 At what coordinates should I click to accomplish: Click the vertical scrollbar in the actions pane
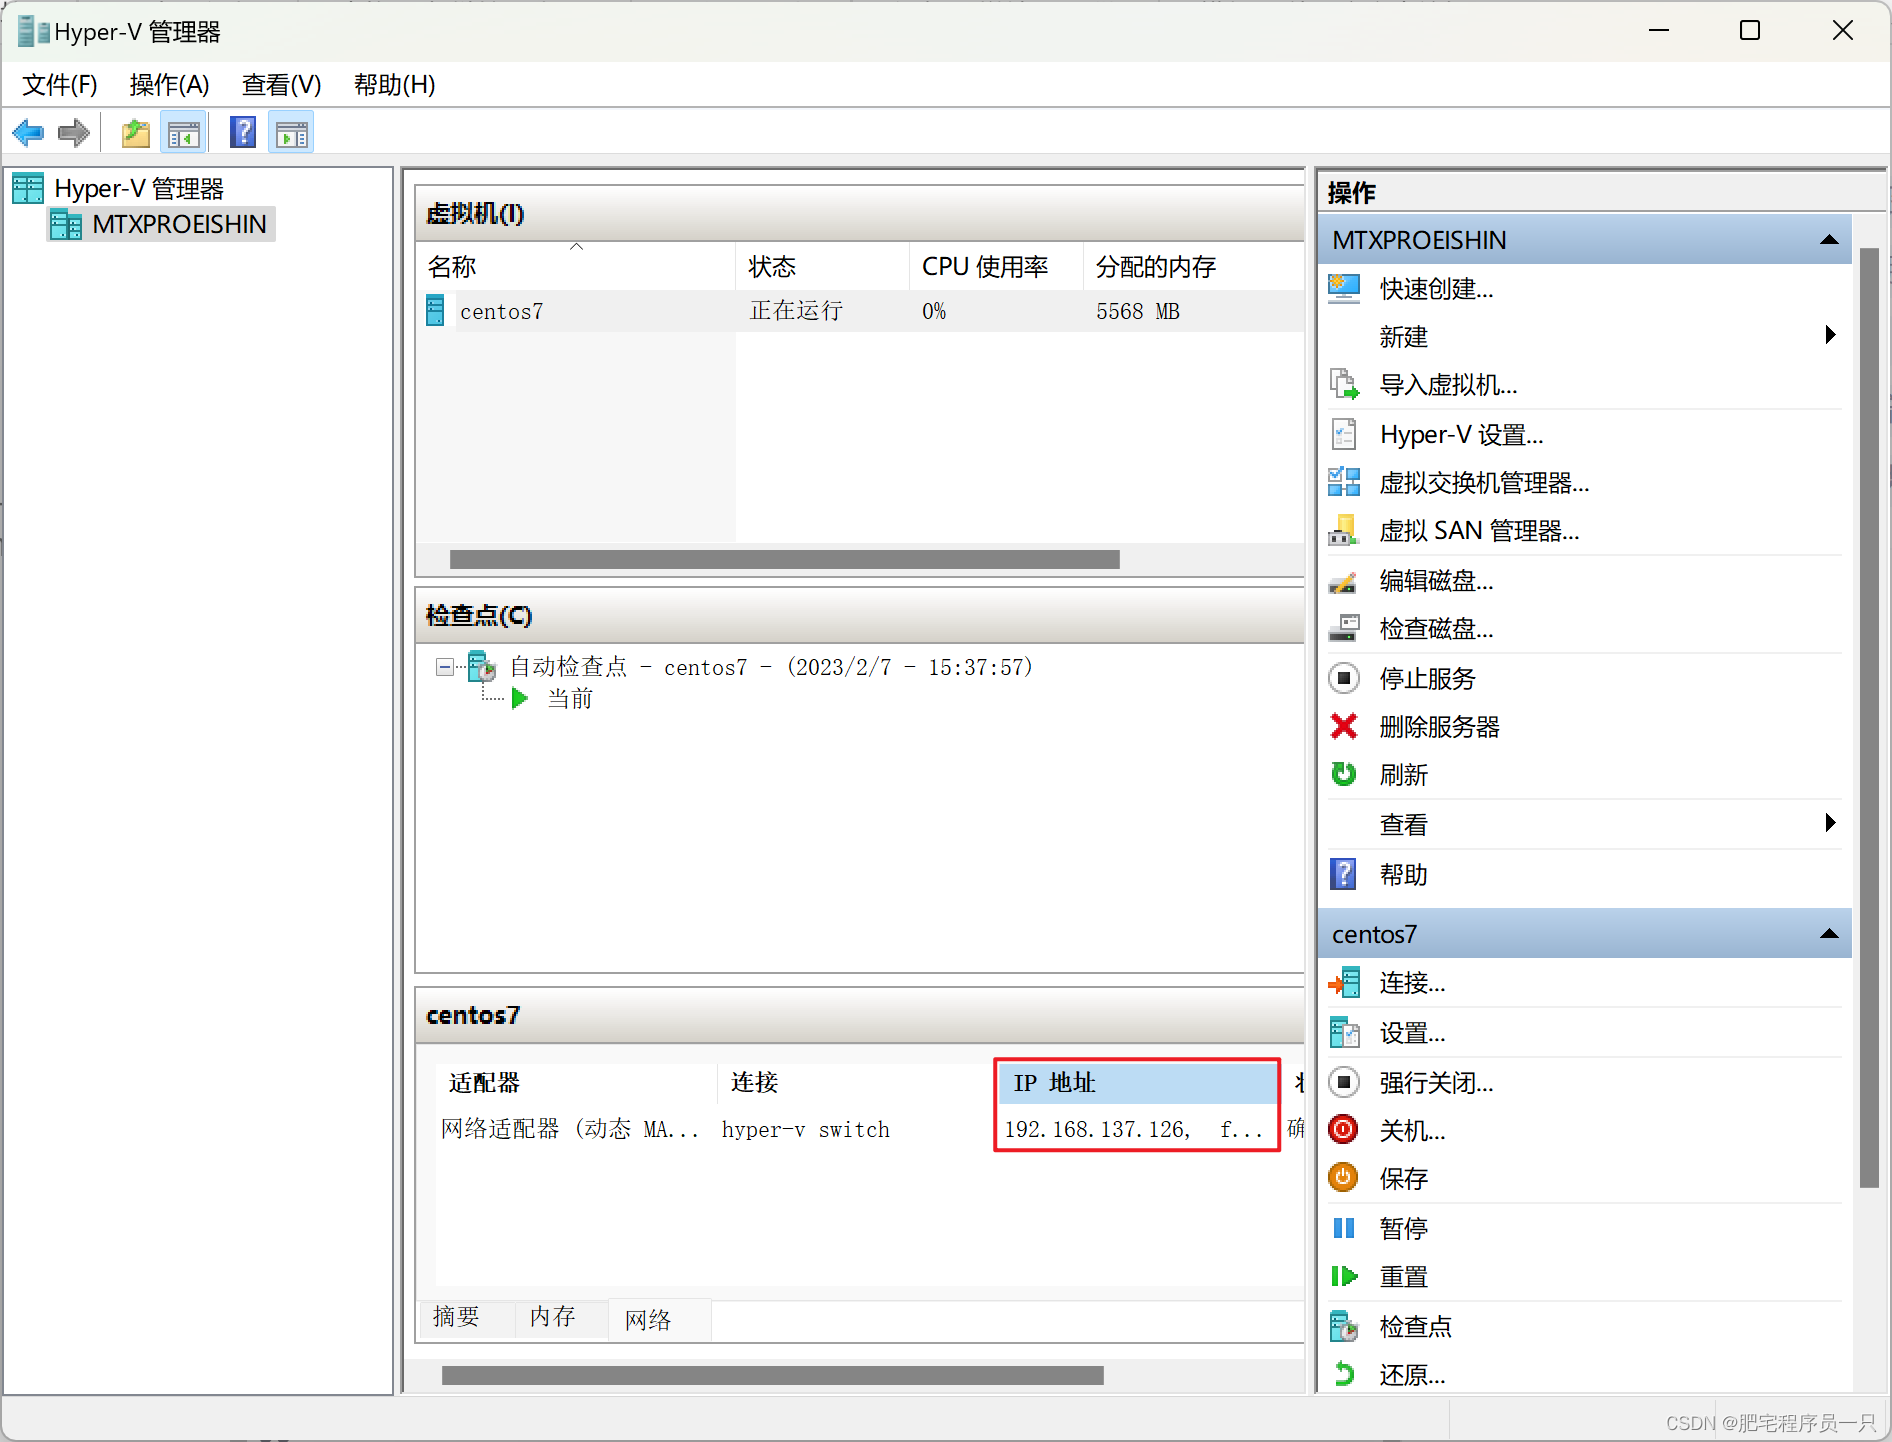(x=1869, y=717)
